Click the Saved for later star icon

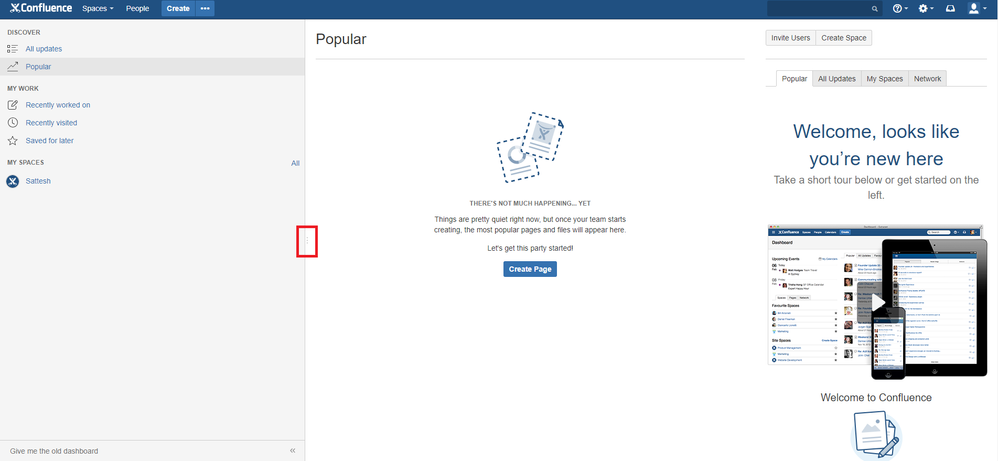tap(12, 140)
